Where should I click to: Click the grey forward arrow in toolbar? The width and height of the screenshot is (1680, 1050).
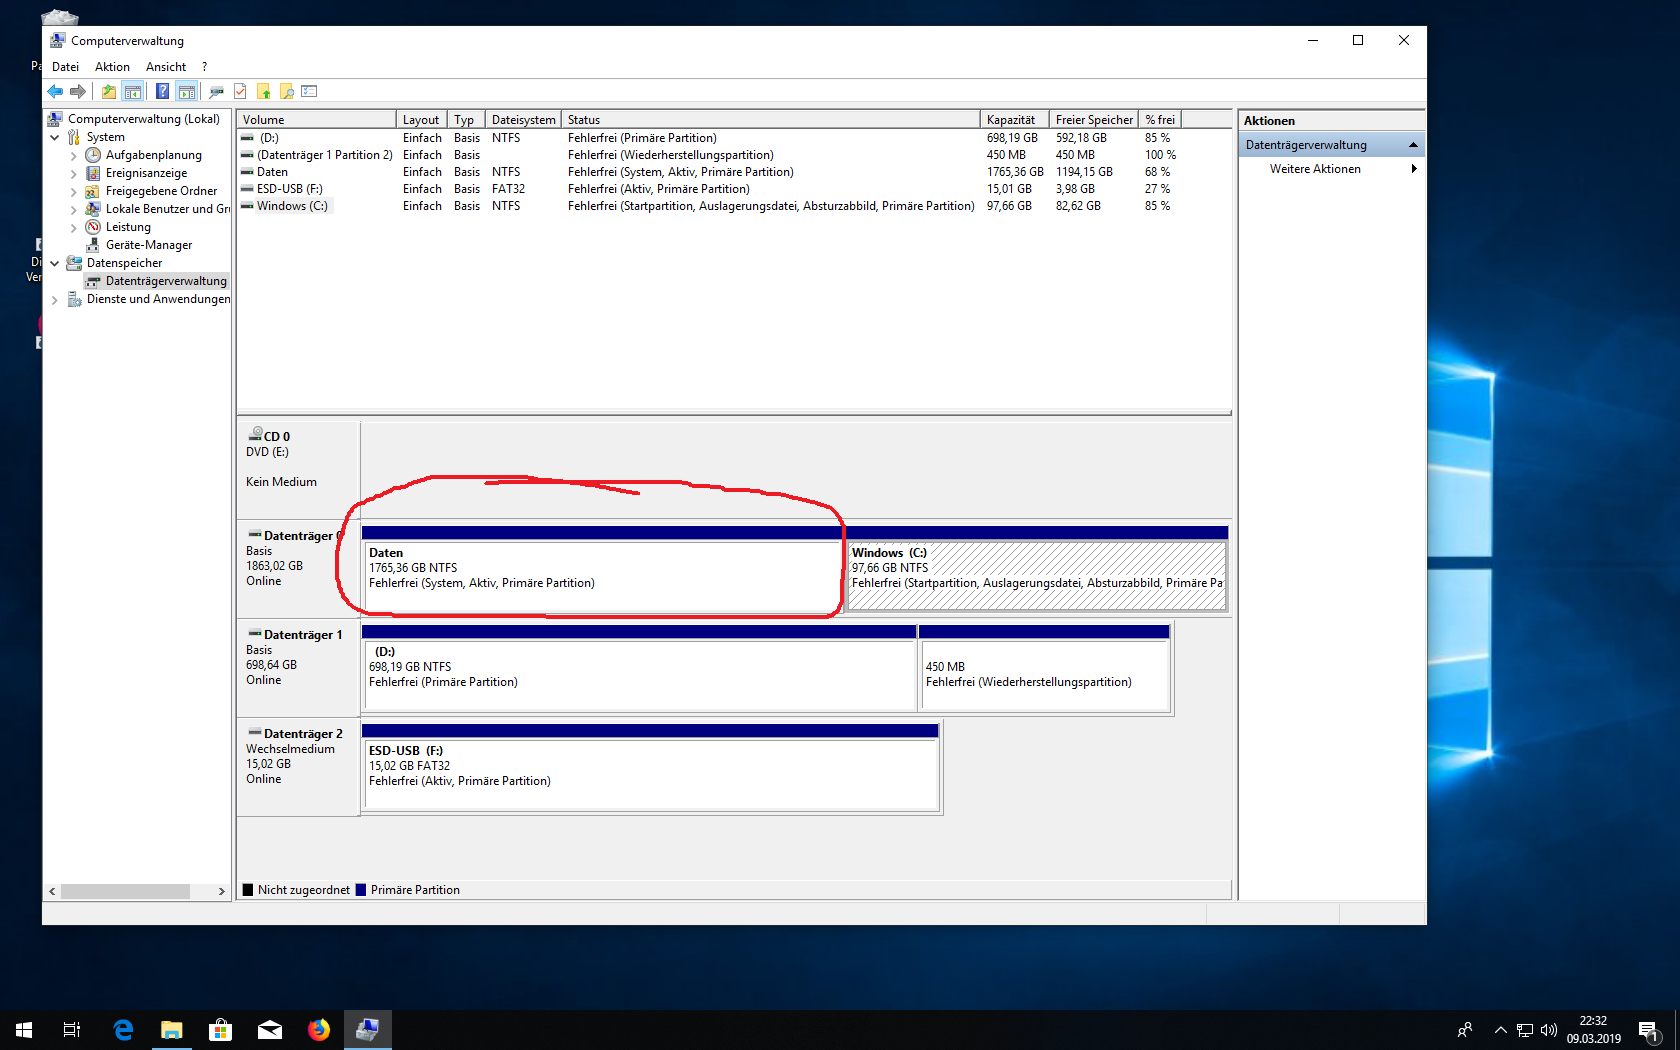78,91
